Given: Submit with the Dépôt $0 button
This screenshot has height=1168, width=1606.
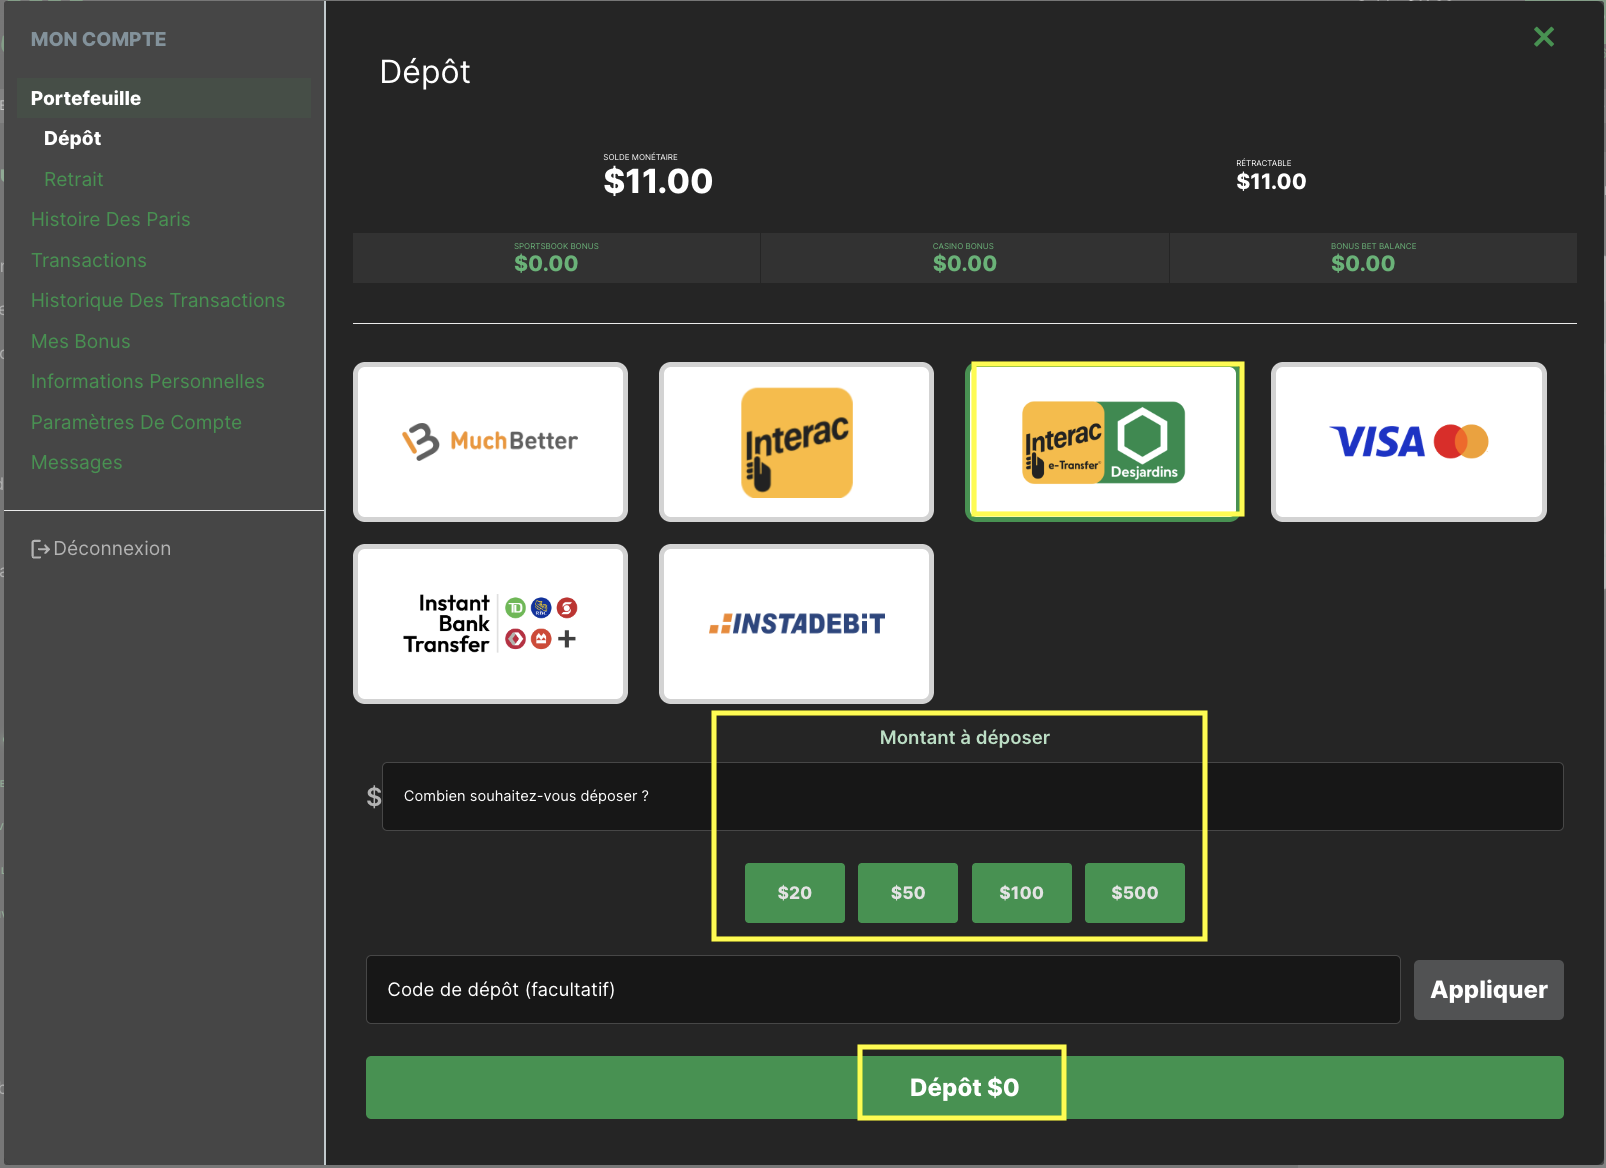Looking at the screenshot, I should 964,1087.
